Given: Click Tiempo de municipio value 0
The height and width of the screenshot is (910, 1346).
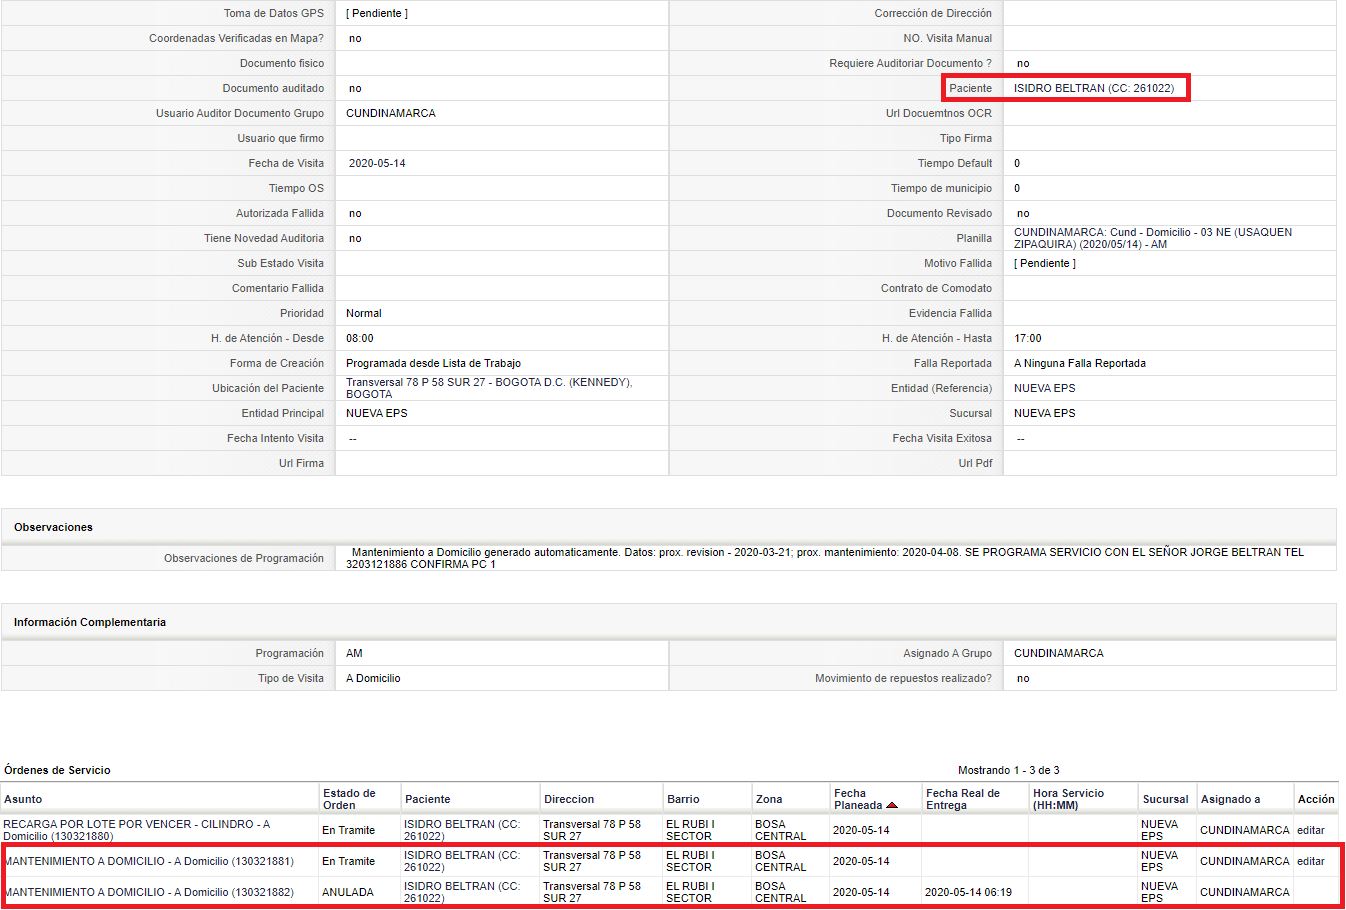Looking at the screenshot, I should 1017,188.
